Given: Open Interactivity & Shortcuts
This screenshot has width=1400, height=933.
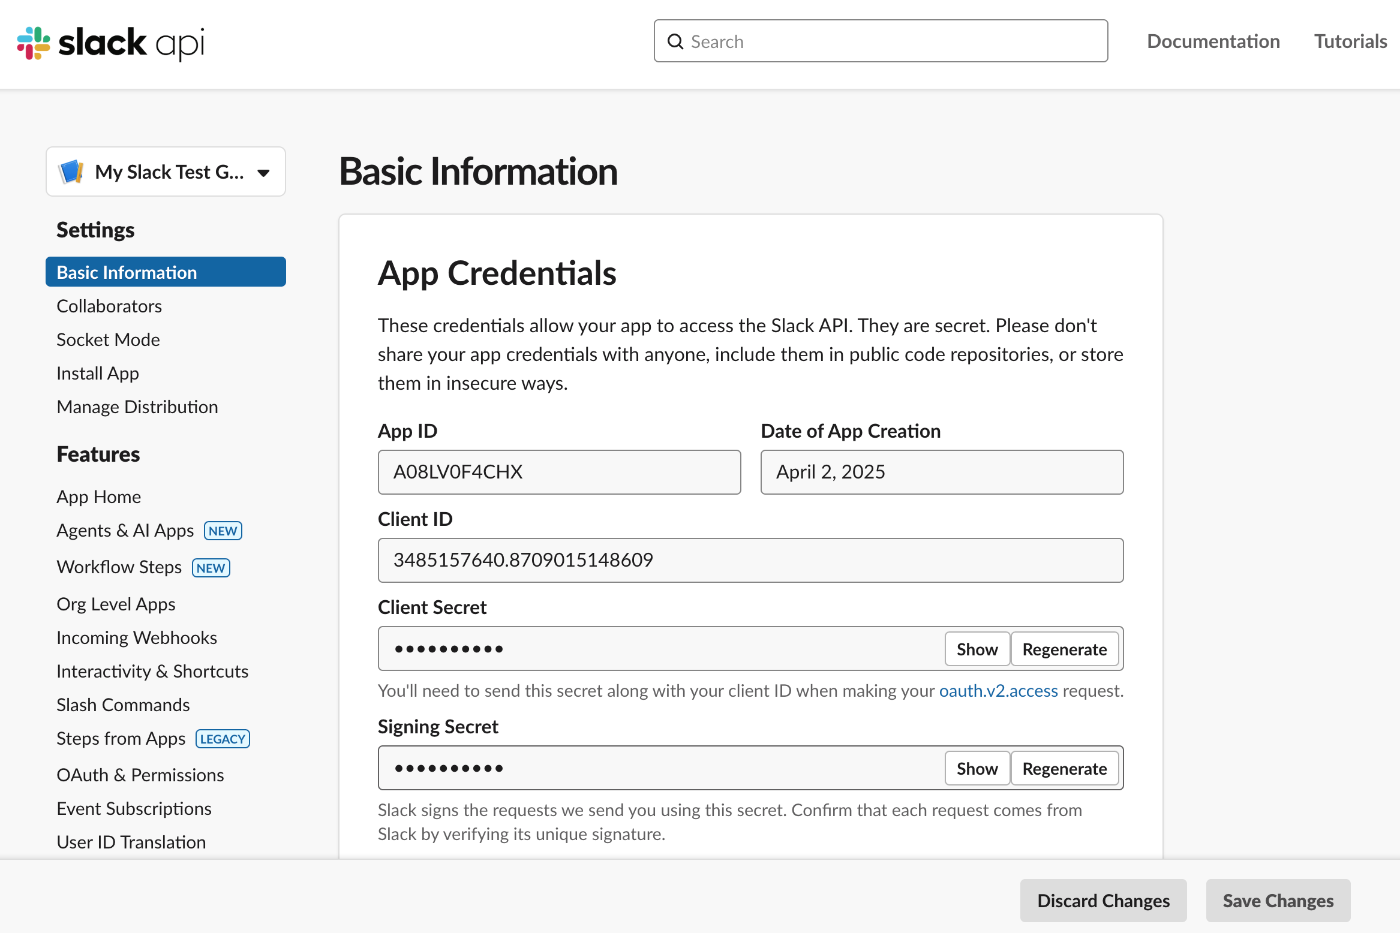Looking at the screenshot, I should coord(152,672).
